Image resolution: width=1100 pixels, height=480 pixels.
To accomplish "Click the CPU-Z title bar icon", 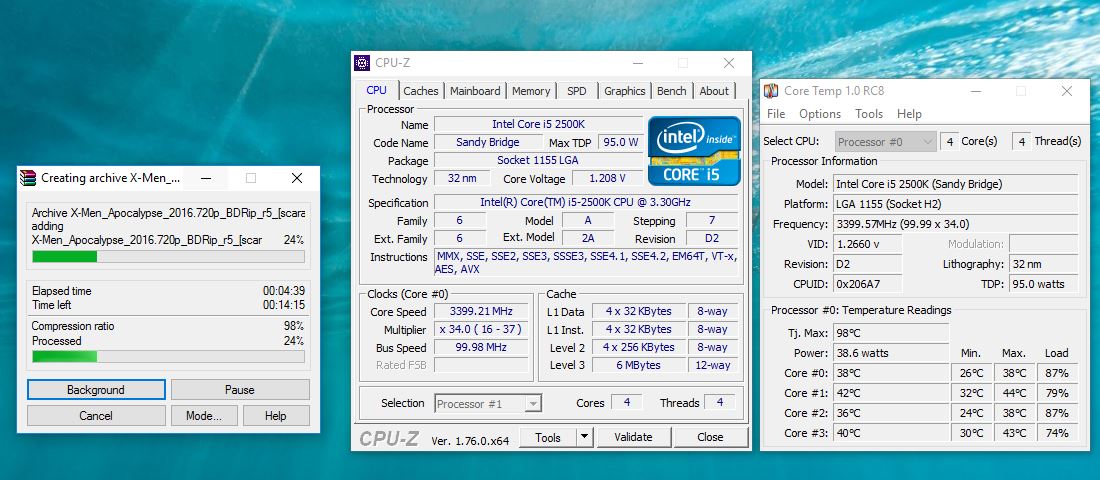I will click(362, 63).
